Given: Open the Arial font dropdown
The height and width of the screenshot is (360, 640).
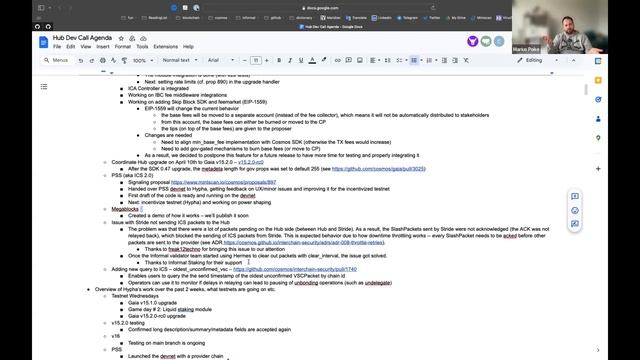Looking at the screenshot, I should tap(221, 60).
